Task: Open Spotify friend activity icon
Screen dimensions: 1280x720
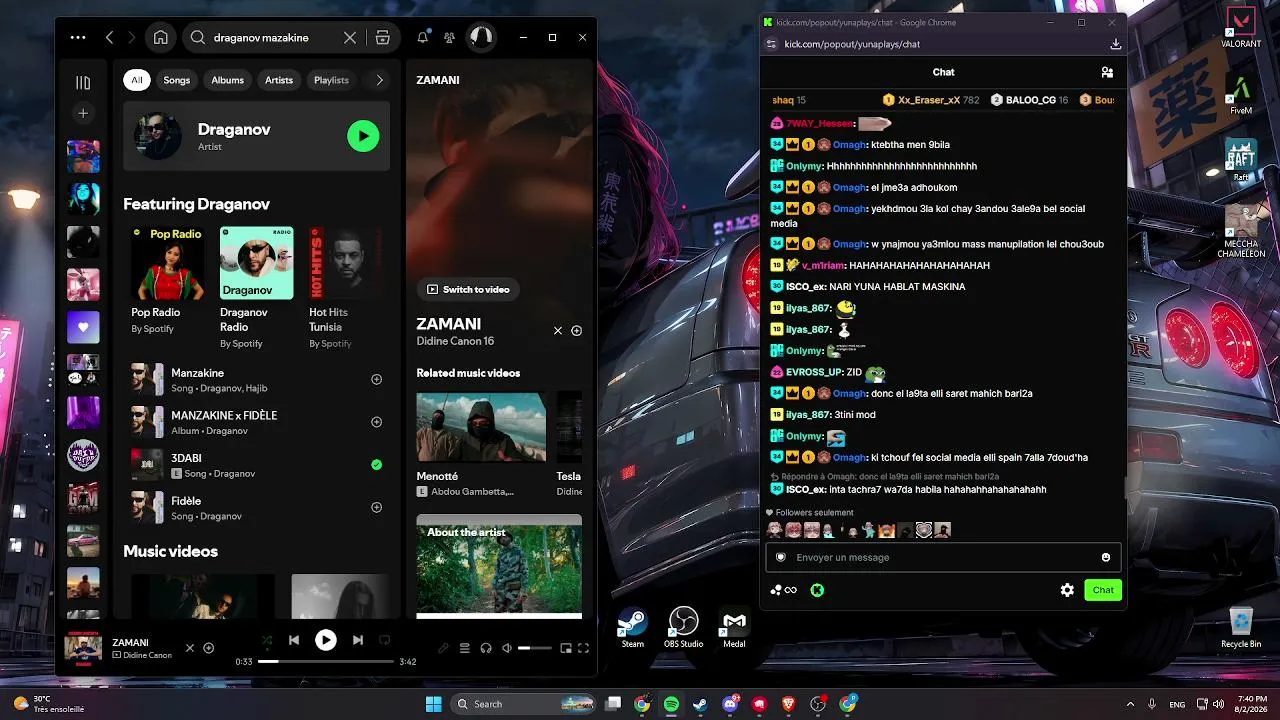Action: [450, 38]
